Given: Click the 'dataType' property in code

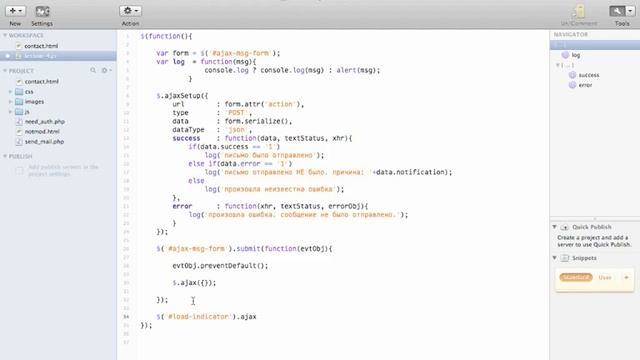Looking at the screenshot, I should 188,130.
